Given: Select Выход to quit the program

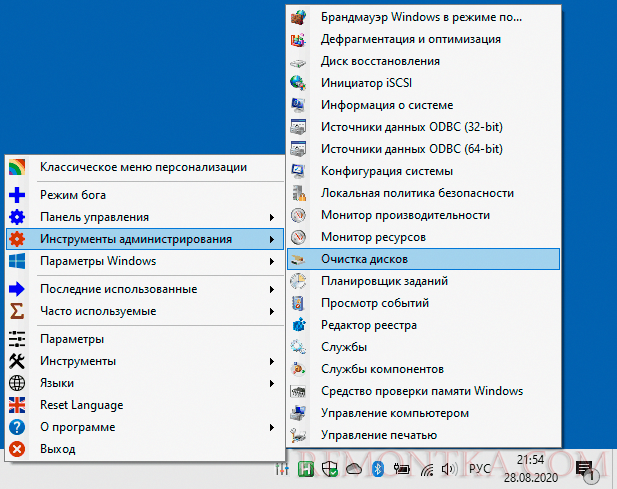Looking at the screenshot, I should 145,449.
